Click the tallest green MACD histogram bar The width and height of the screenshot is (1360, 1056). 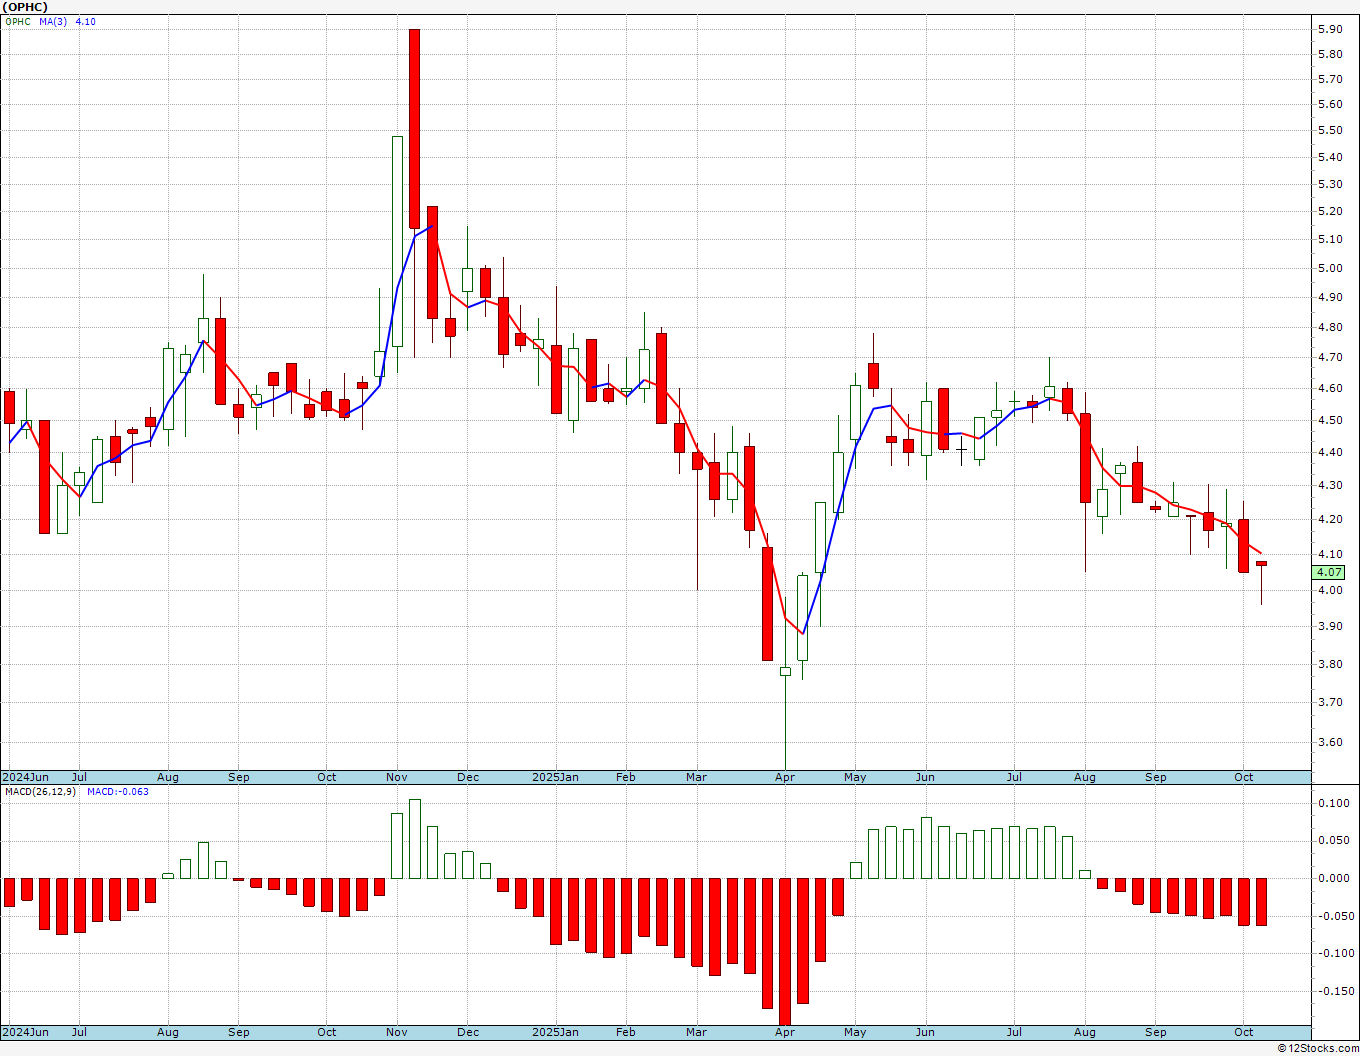click(414, 839)
